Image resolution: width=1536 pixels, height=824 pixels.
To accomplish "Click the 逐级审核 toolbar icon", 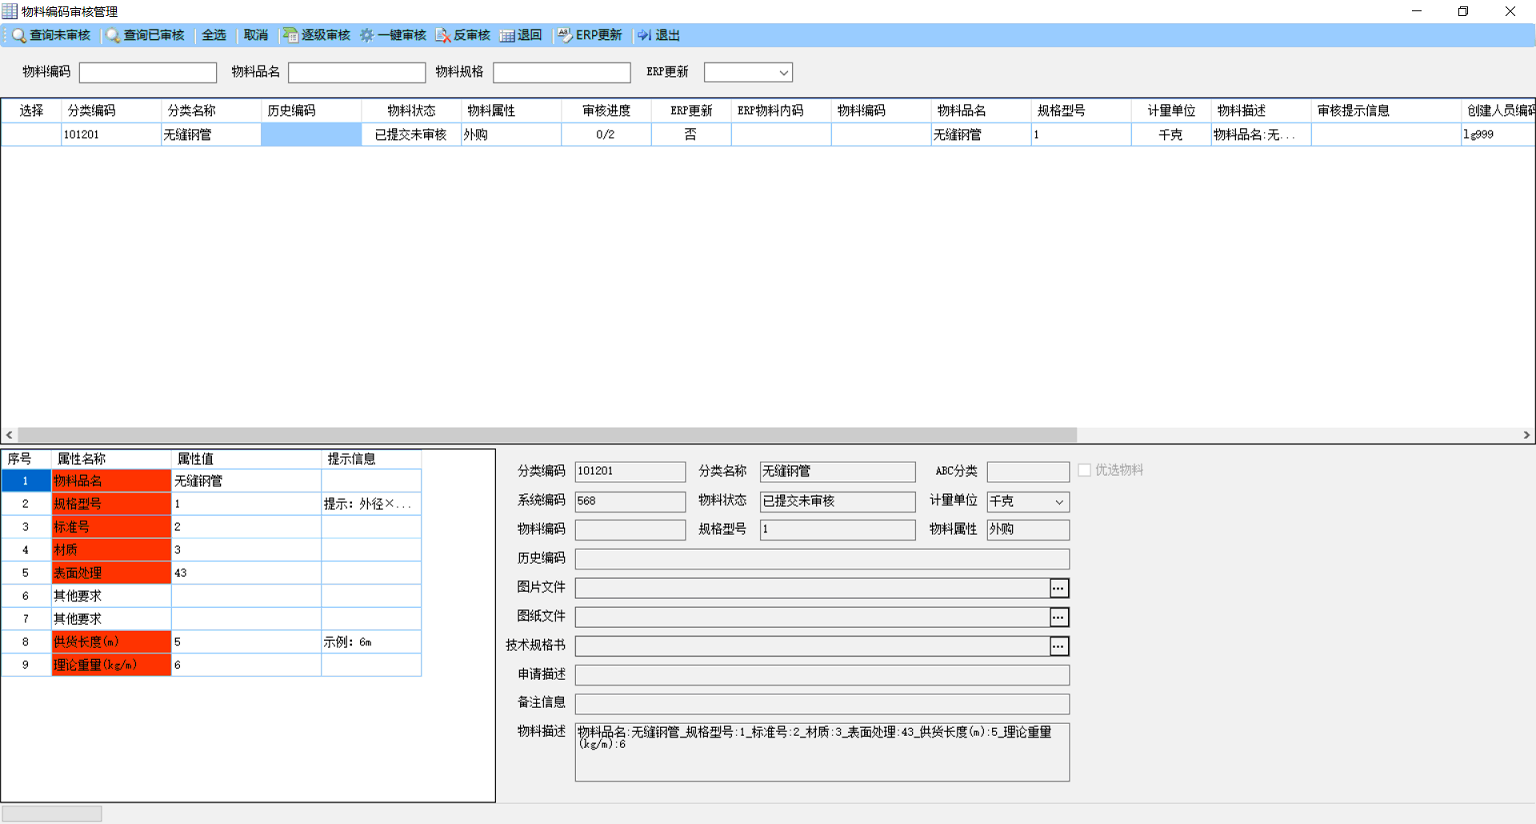I will (290, 35).
